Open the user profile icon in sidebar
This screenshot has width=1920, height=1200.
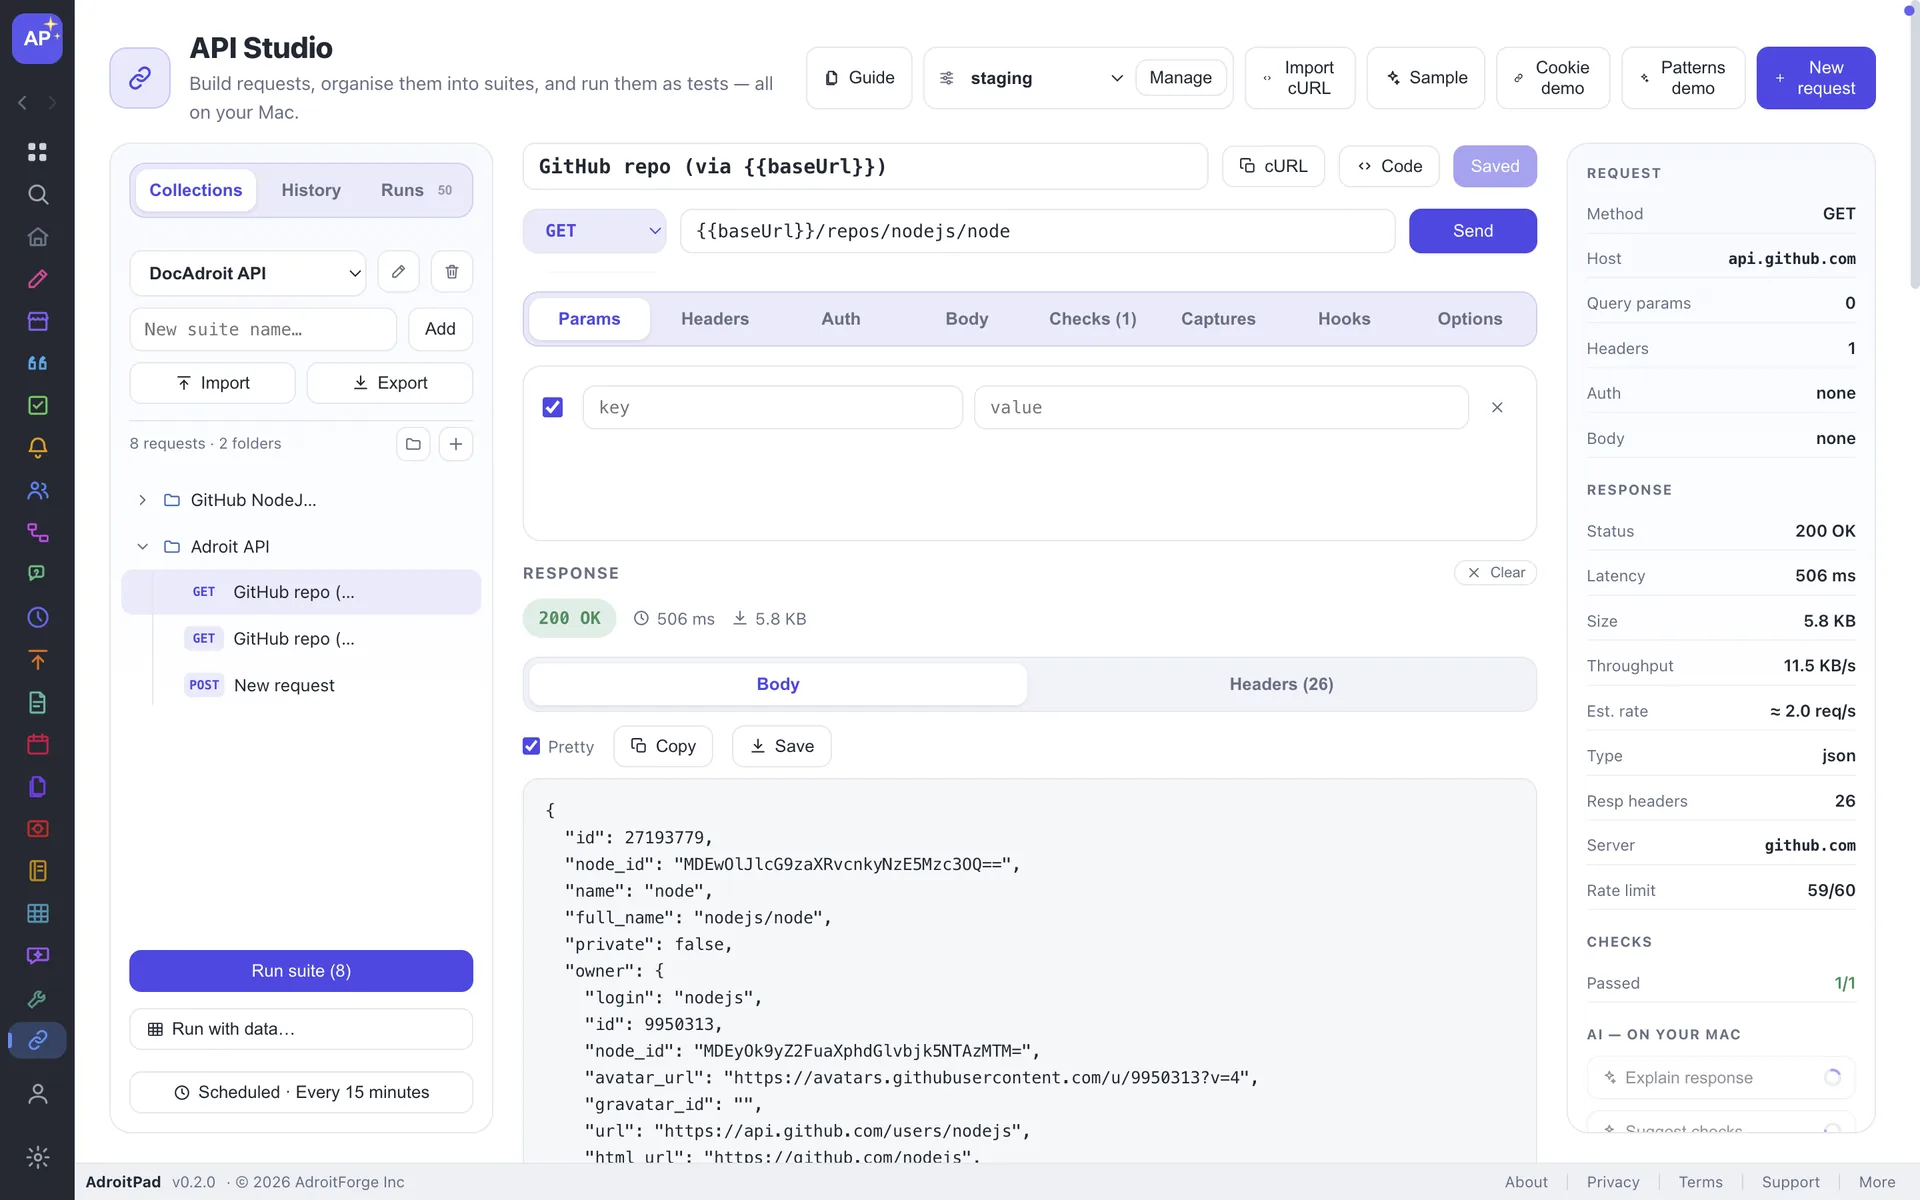click(x=37, y=1094)
